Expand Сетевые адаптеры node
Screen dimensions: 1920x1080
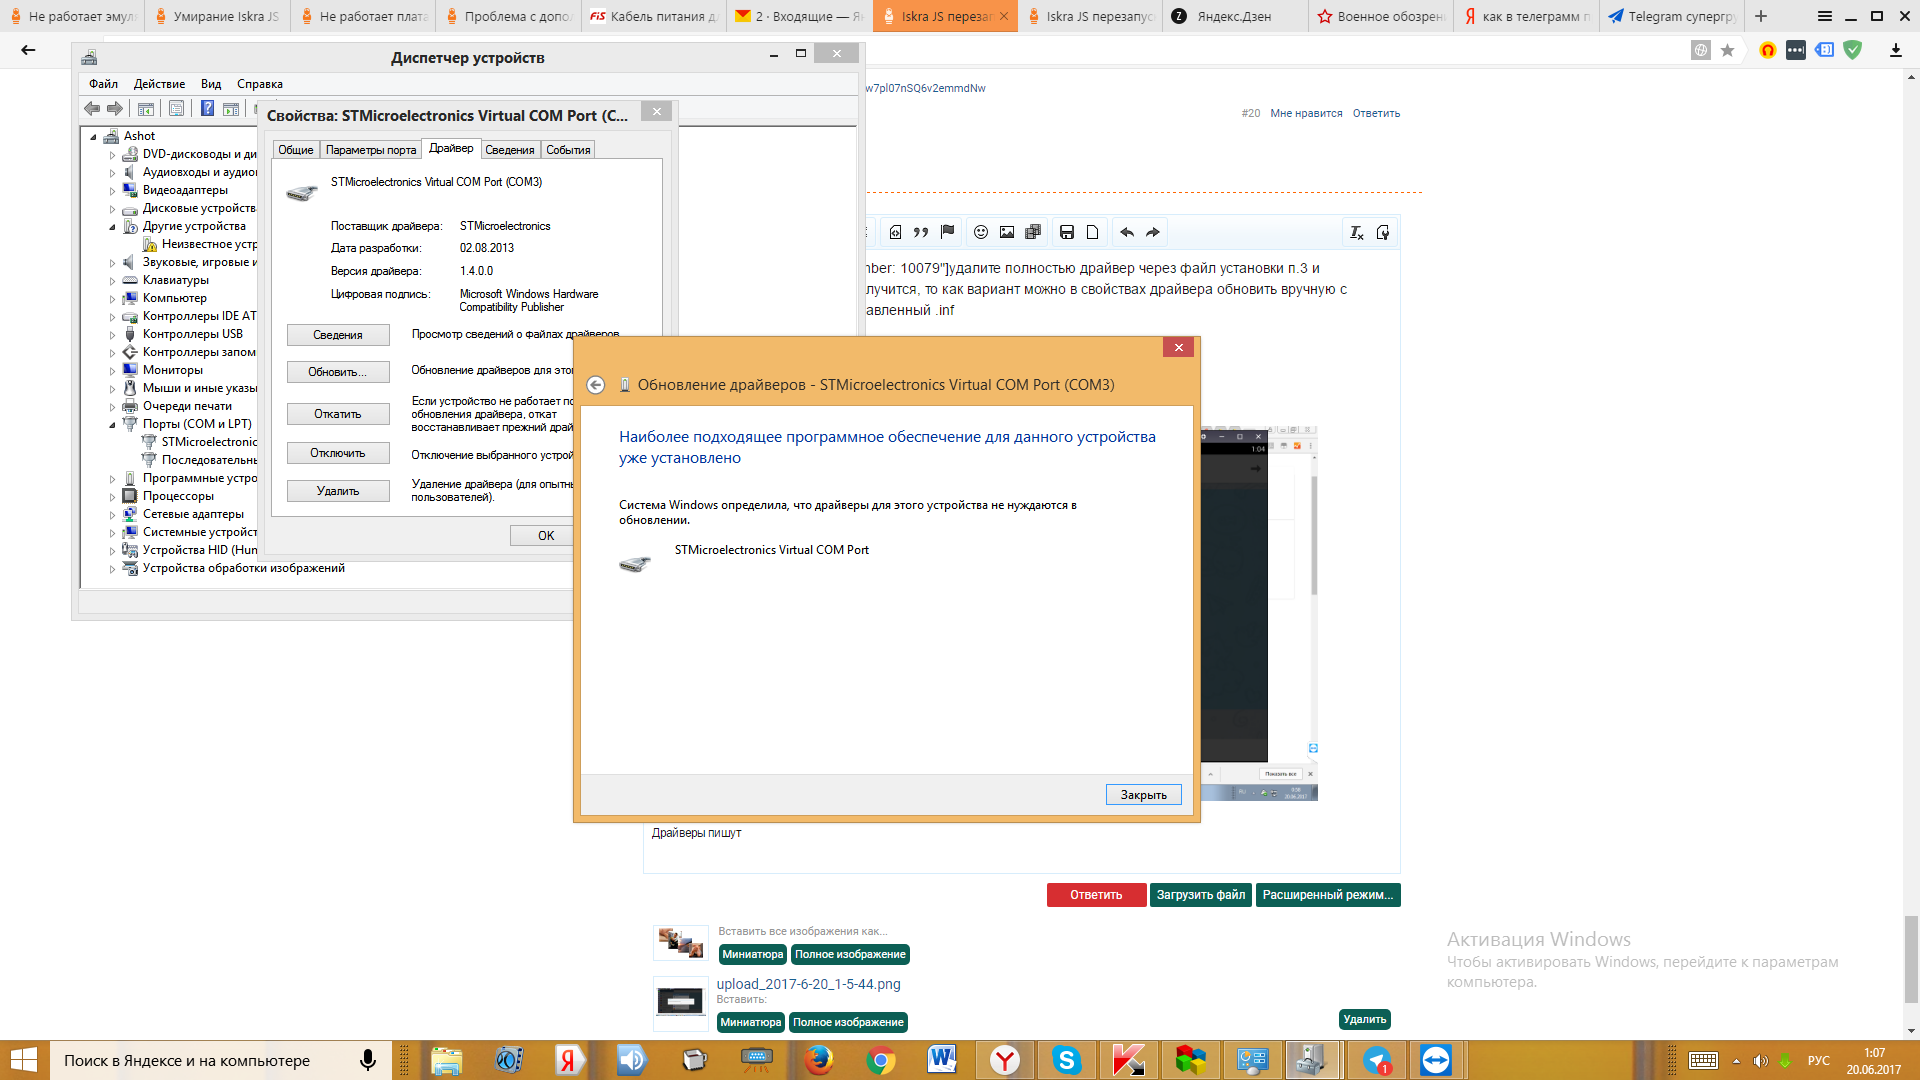coord(112,515)
